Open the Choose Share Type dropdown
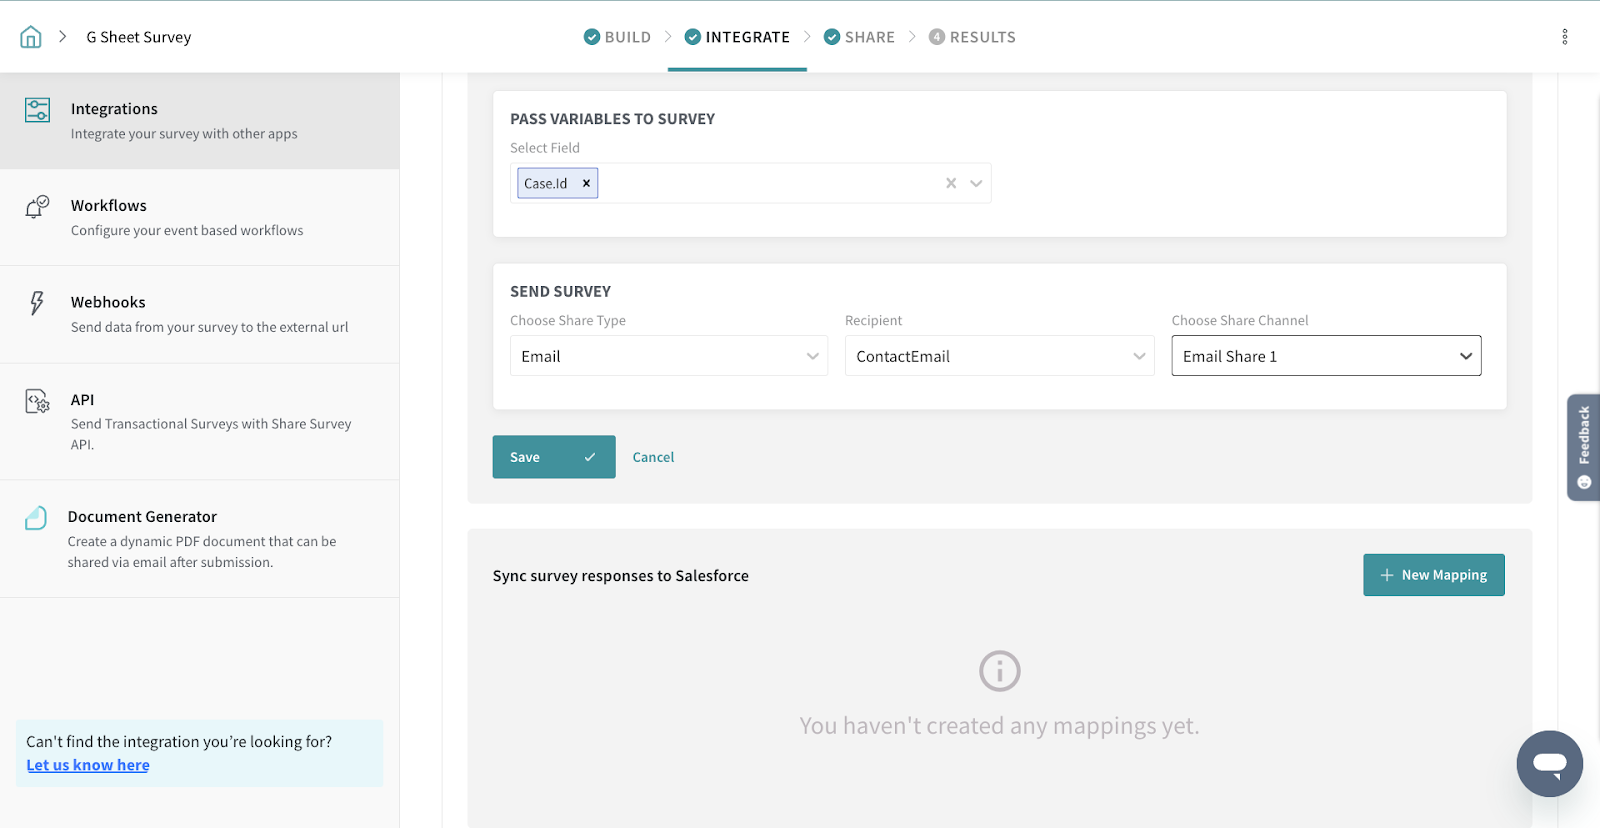This screenshot has width=1600, height=828. [x=668, y=356]
